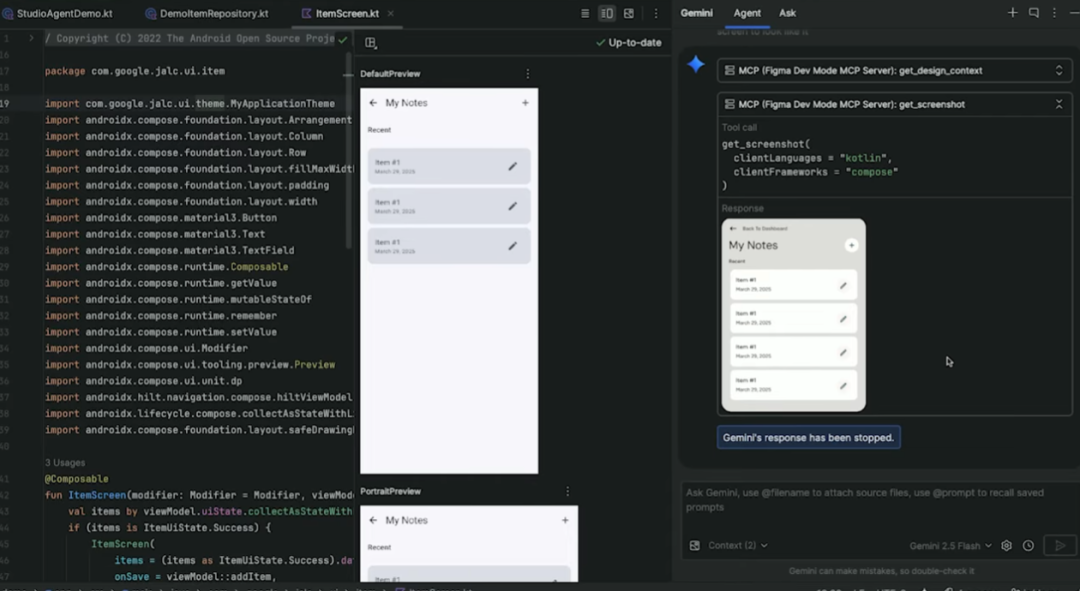The width and height of the screenshot is (1080, 591).
Task: Click the prompt history clock icon
Action: (x=1029, y=545)
